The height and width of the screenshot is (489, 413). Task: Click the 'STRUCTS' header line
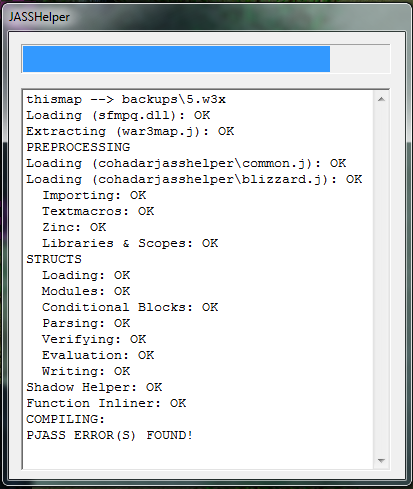[54, 259]
